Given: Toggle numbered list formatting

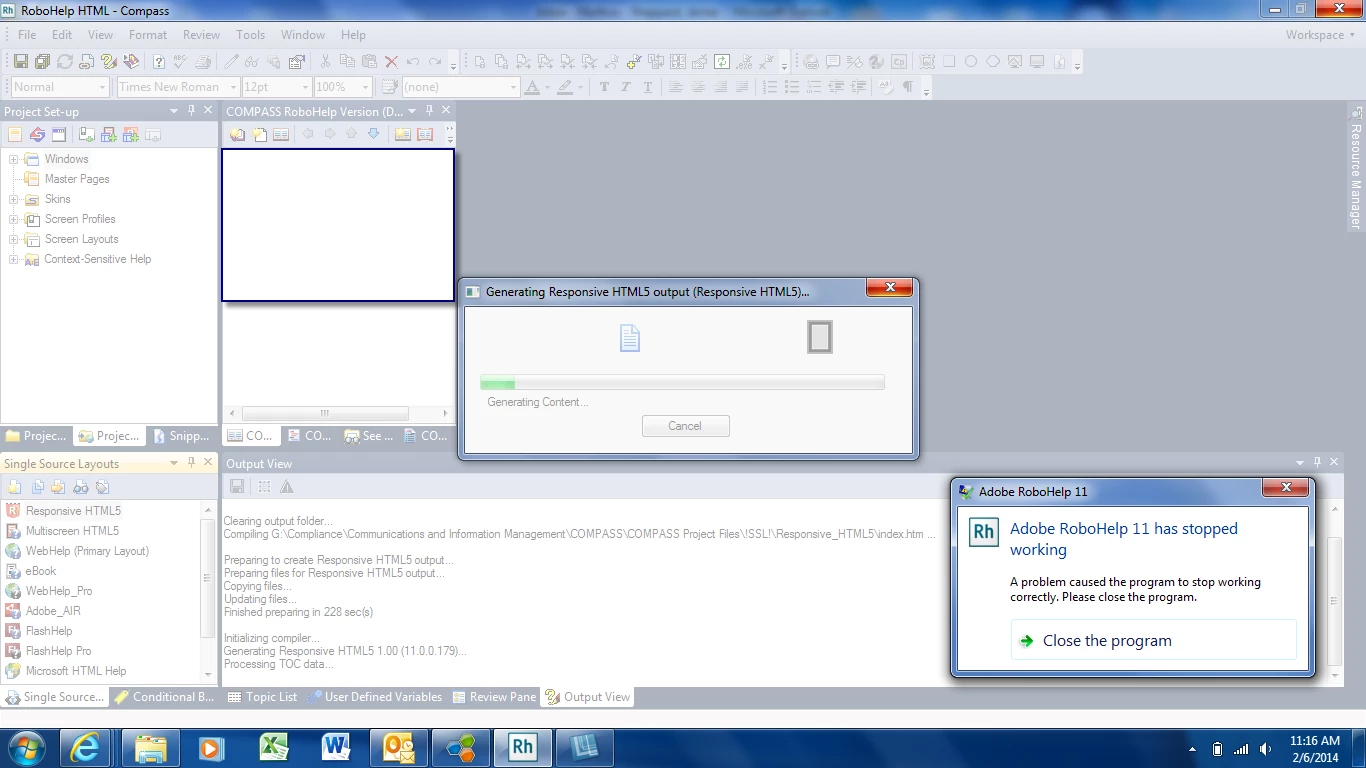Looking at the screenshot, I should click(x=769, y=87).
